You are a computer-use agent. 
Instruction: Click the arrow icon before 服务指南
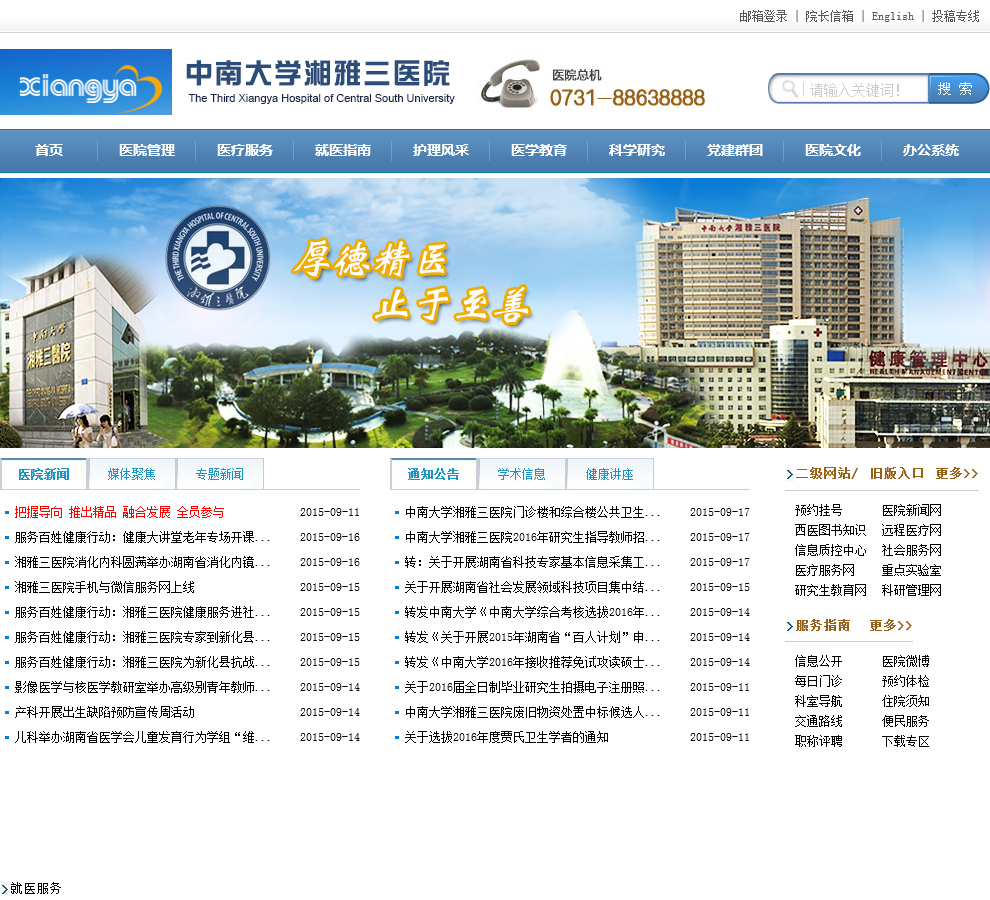pos(789,626)
